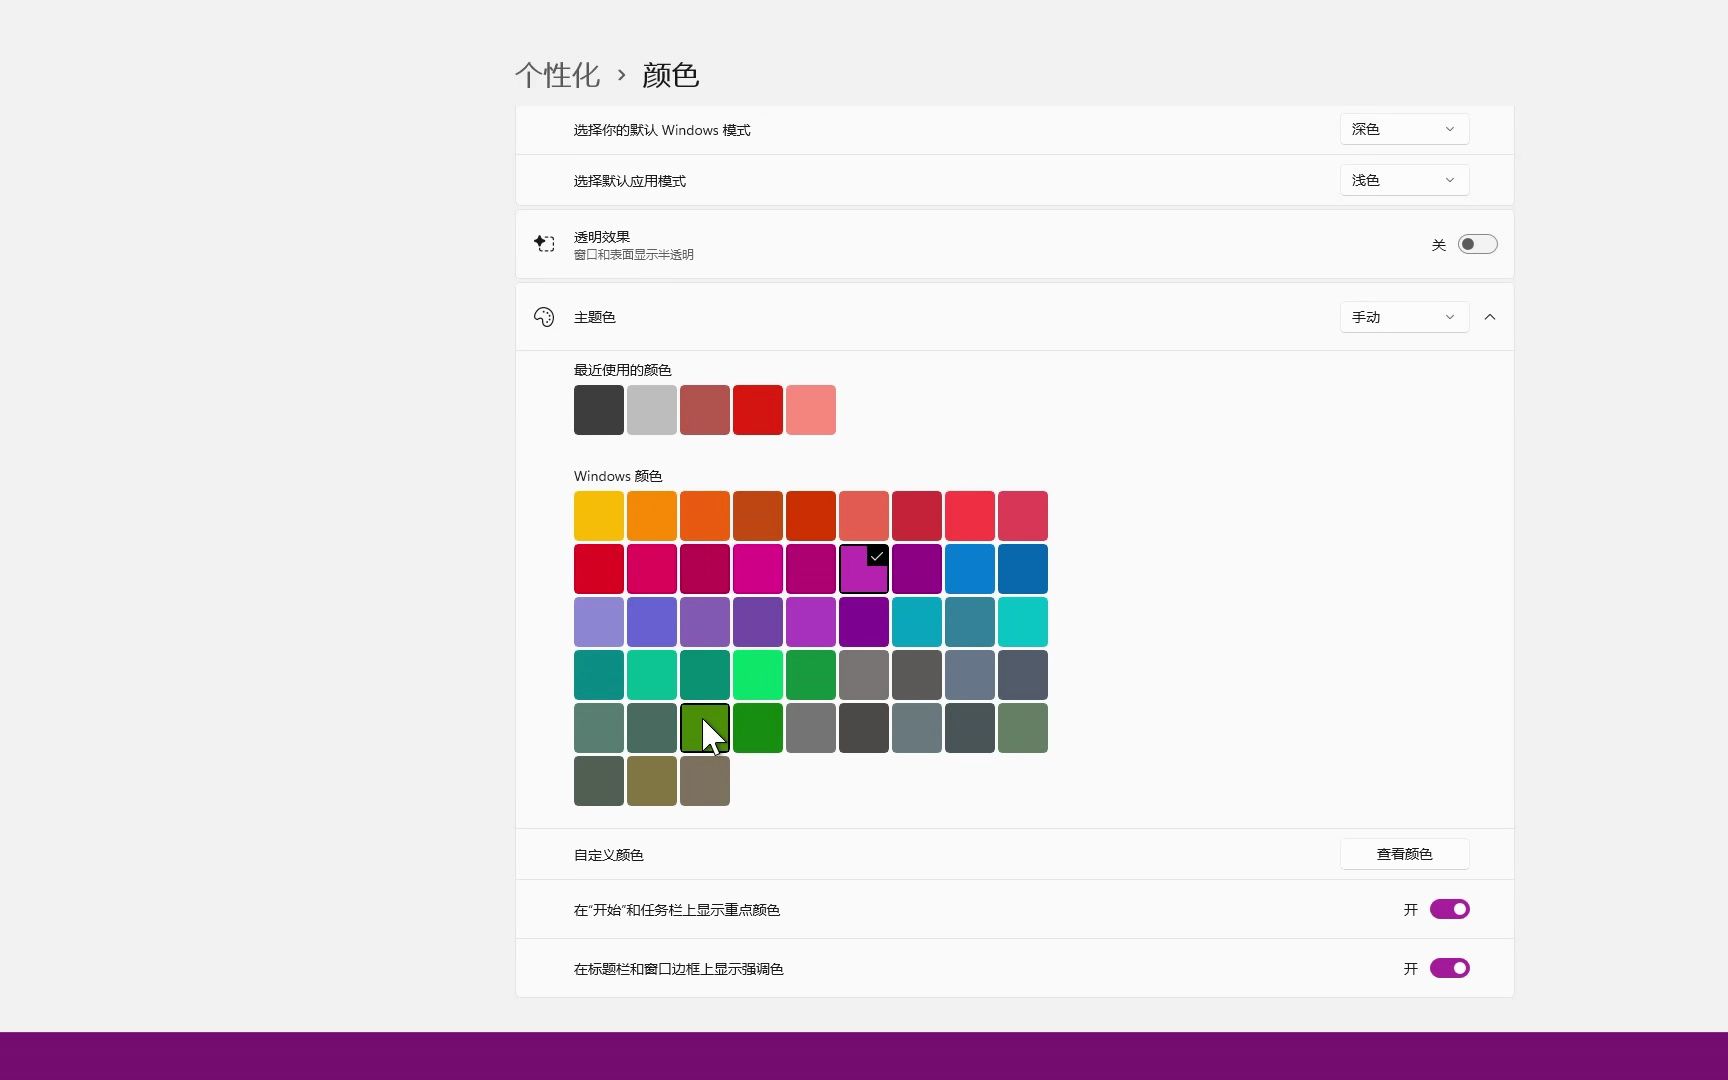1728x1080 pixels.
Task: Select the khaki swatch in the last row
Action: 652,781
